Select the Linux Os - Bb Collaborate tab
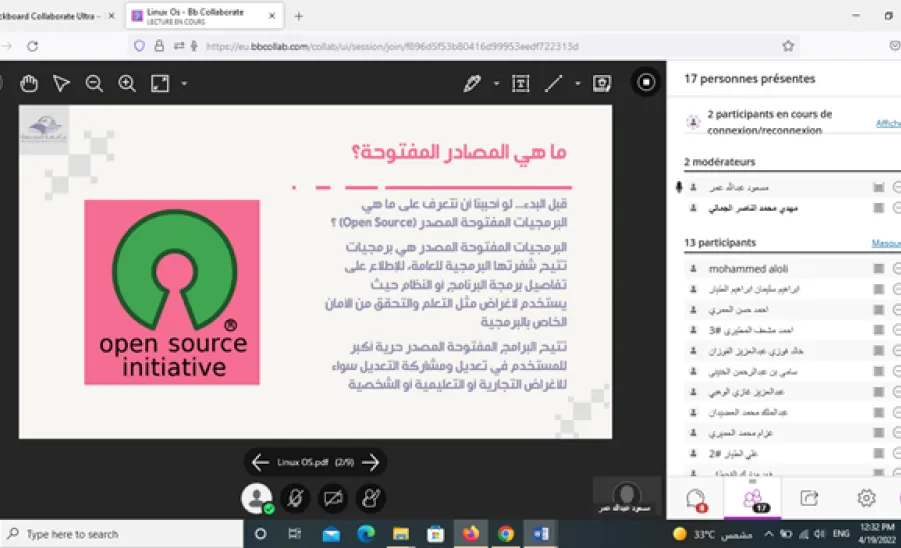901x548 pixels. pos(204,16)
